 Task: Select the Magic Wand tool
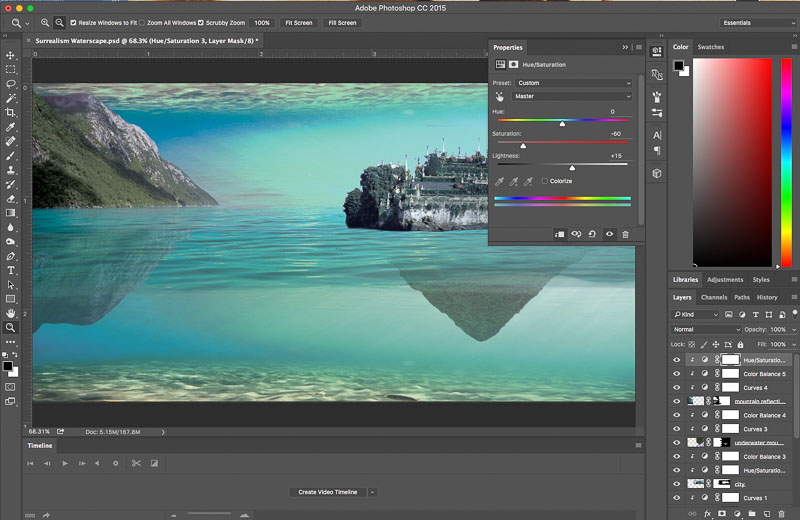click(10, 98)
